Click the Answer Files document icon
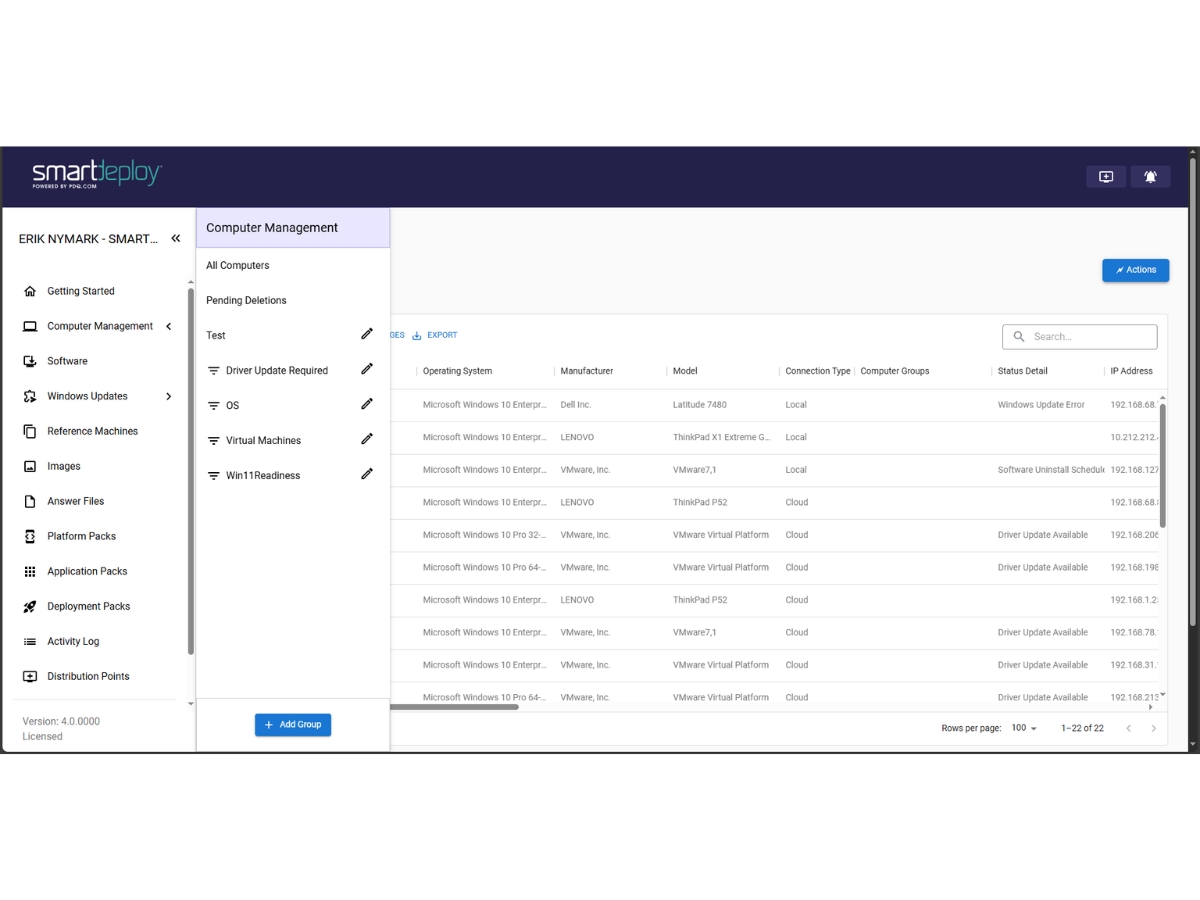Screen dimensions: 1200x900 click(x=30, y=501)
